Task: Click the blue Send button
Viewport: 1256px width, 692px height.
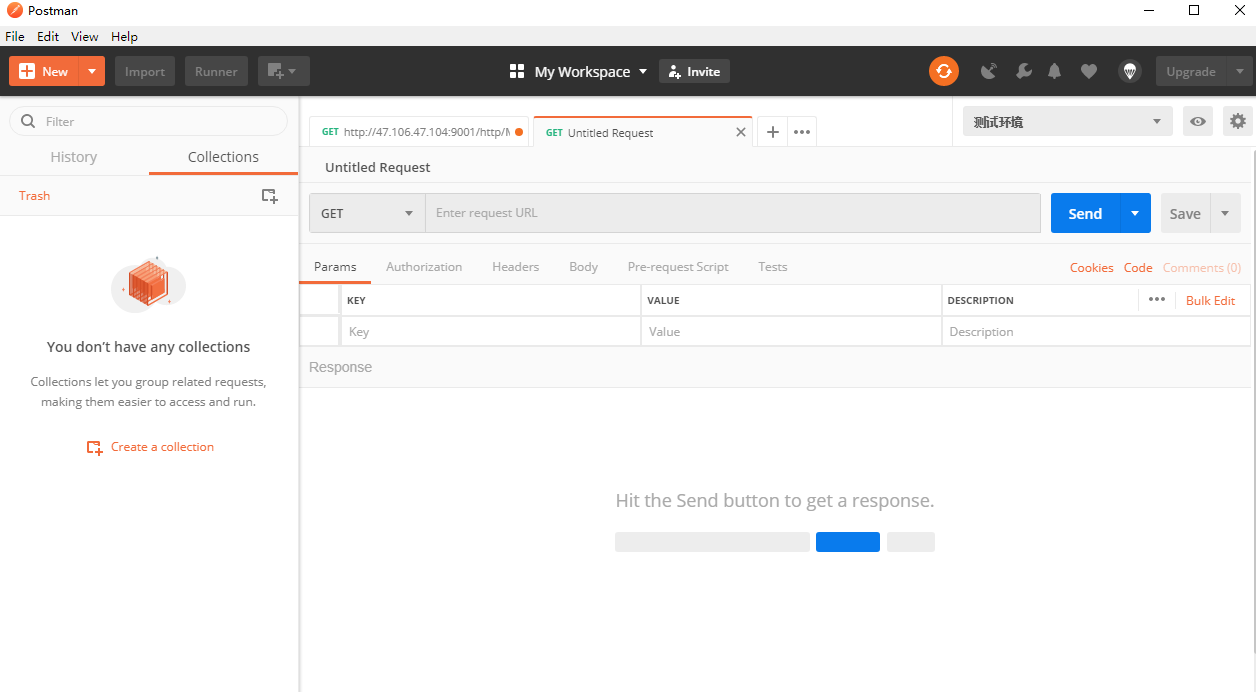Action: [1085, 213]
